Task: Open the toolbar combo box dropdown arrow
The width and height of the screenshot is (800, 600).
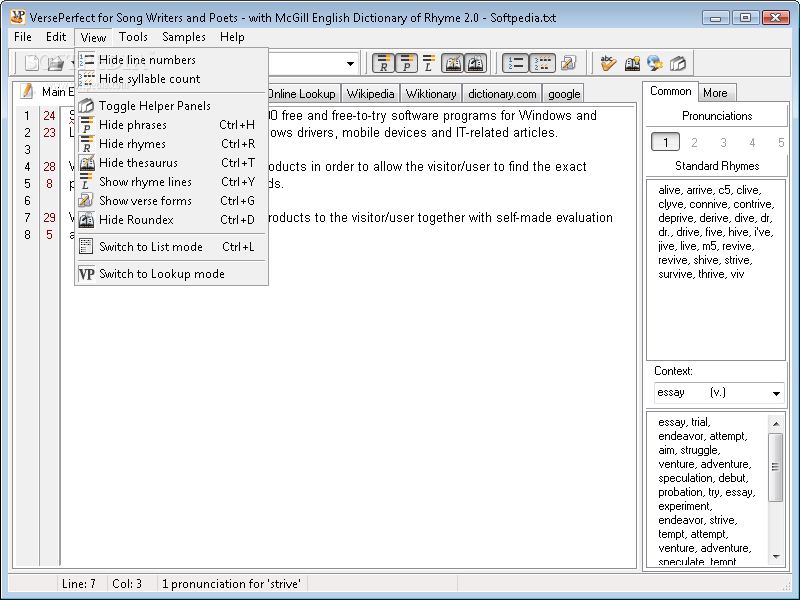Action: pyautogui.click(x=351, y=63)
